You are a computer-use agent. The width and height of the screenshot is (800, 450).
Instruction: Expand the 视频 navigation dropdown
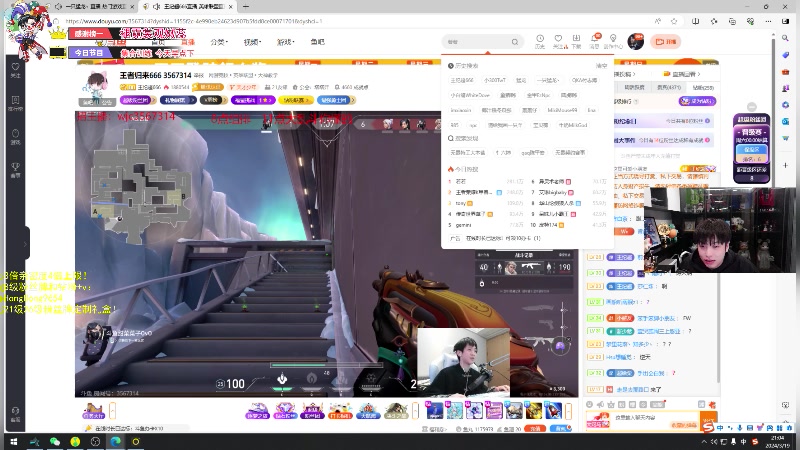(x=251, y=42)
